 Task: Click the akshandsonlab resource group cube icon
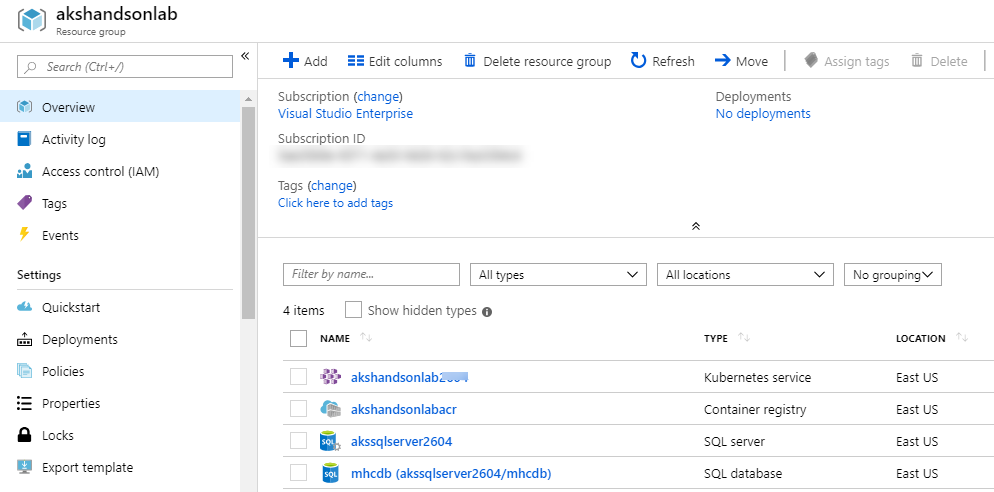tap(32, 20)
